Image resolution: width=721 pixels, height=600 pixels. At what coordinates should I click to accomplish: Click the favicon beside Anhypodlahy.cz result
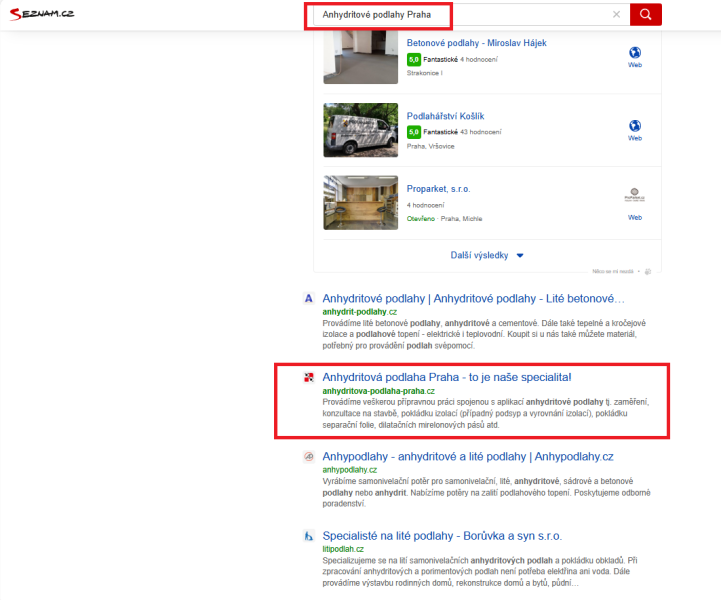point(309,456)
